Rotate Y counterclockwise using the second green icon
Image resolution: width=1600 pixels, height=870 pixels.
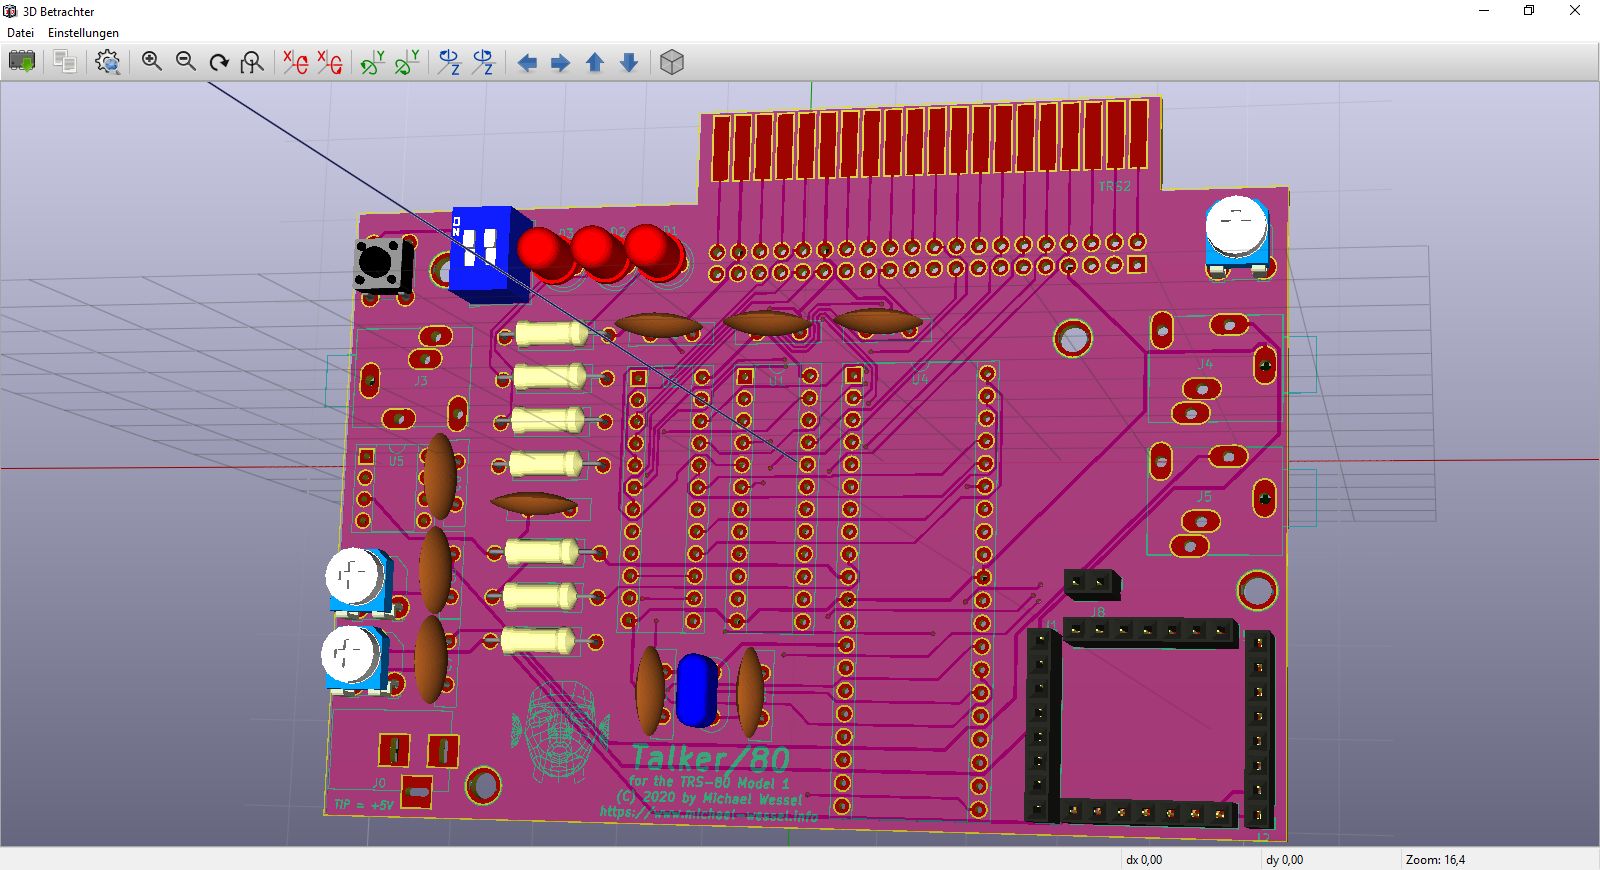click(407, 62)
